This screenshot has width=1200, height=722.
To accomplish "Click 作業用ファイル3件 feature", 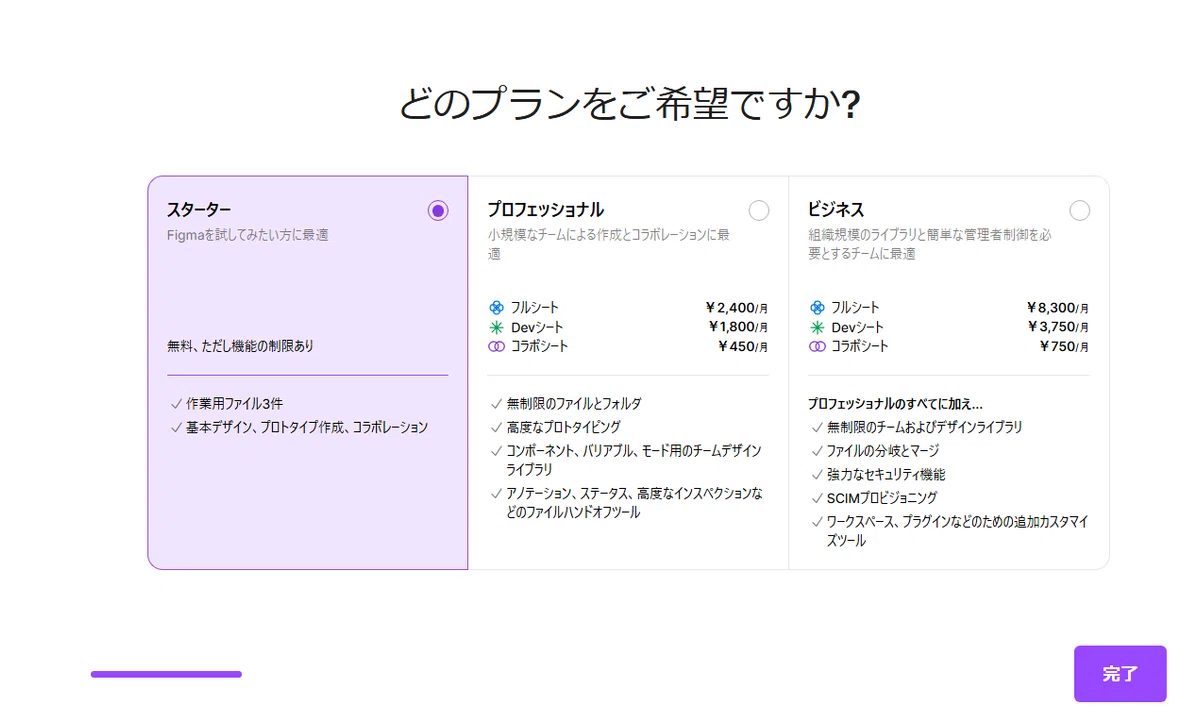I will click(x=234, y=404).
